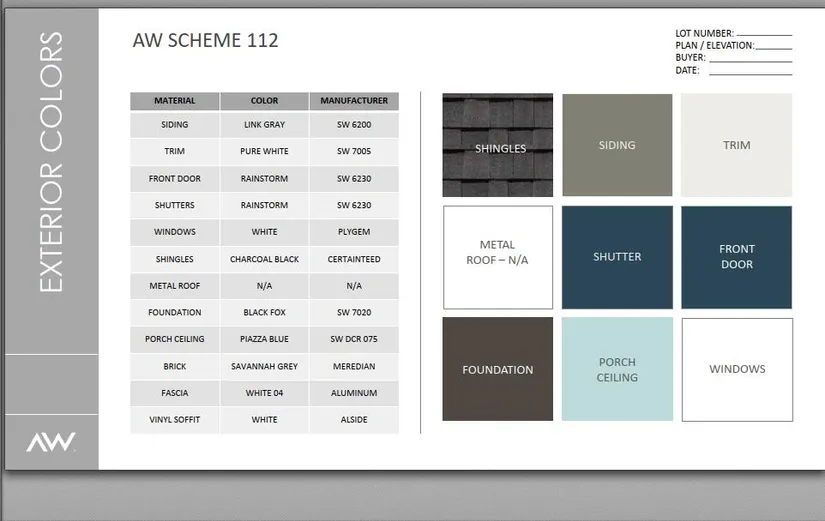
Task: Select the Front Door color swatch
Action: [x=736, y=257]
